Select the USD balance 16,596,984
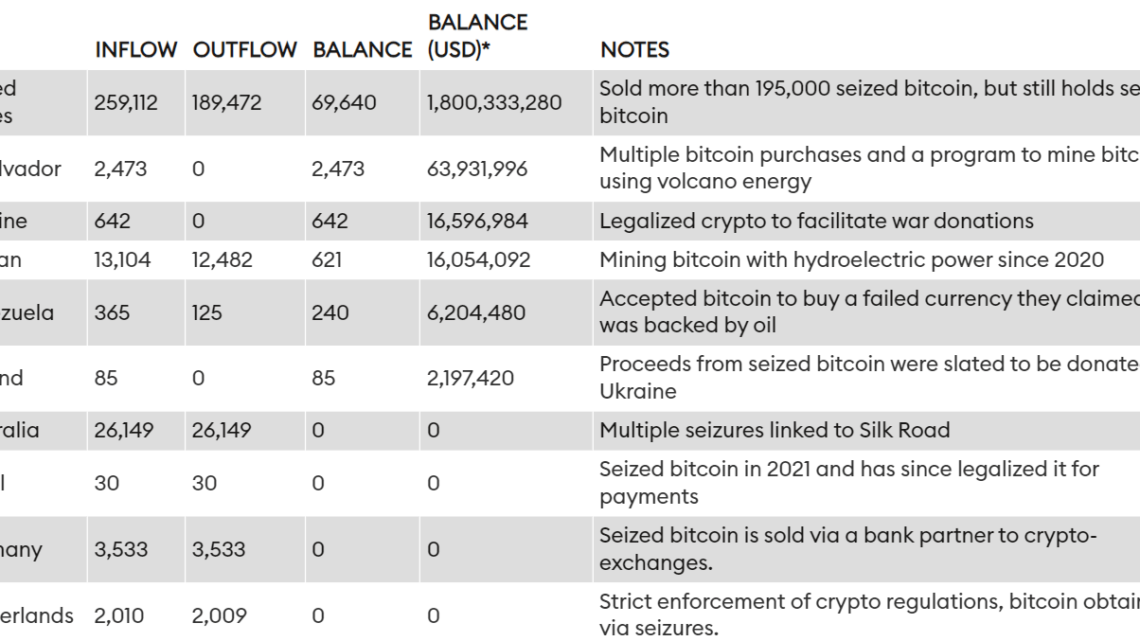This screenshot has height=641, width=1140. coord(477,221)
